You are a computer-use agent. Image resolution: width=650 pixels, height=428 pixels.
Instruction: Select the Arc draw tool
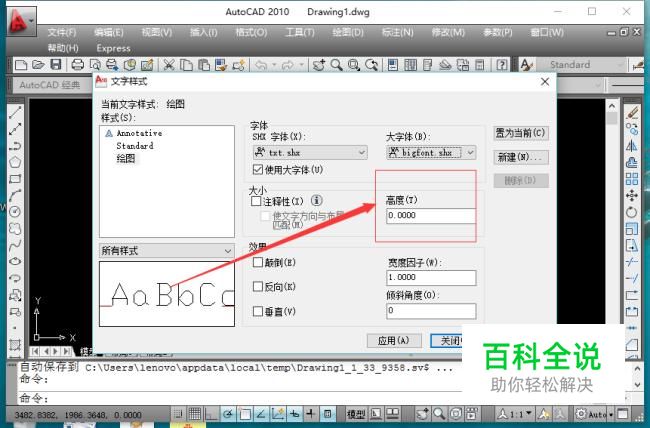pyautogui.click(x=15, y=195)
